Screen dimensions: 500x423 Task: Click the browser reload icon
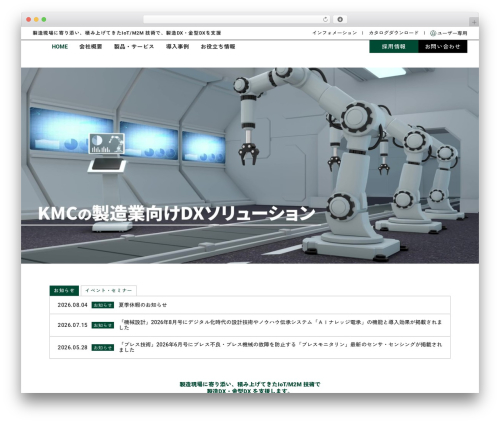point(325,19)
